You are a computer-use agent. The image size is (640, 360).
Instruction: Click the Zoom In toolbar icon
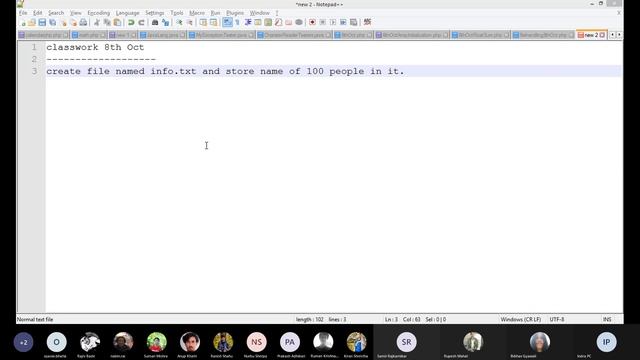179,22
